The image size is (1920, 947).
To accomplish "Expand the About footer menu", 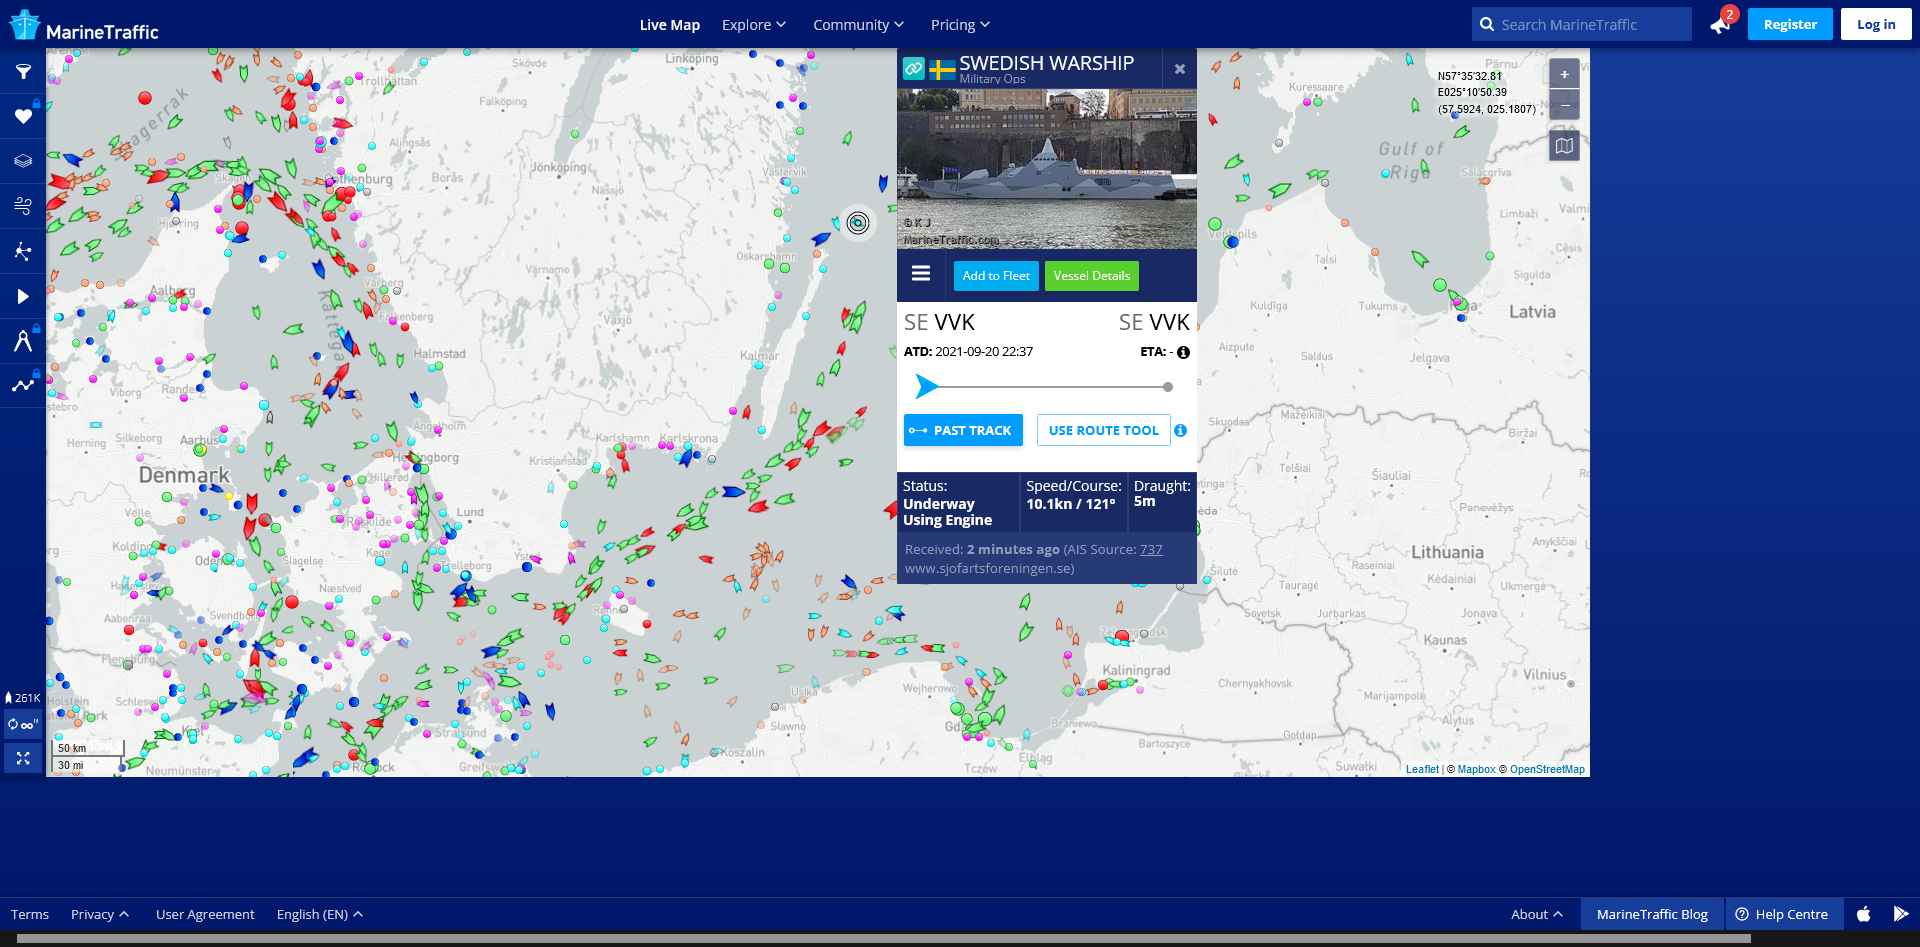I will [x=1536, y=914].
